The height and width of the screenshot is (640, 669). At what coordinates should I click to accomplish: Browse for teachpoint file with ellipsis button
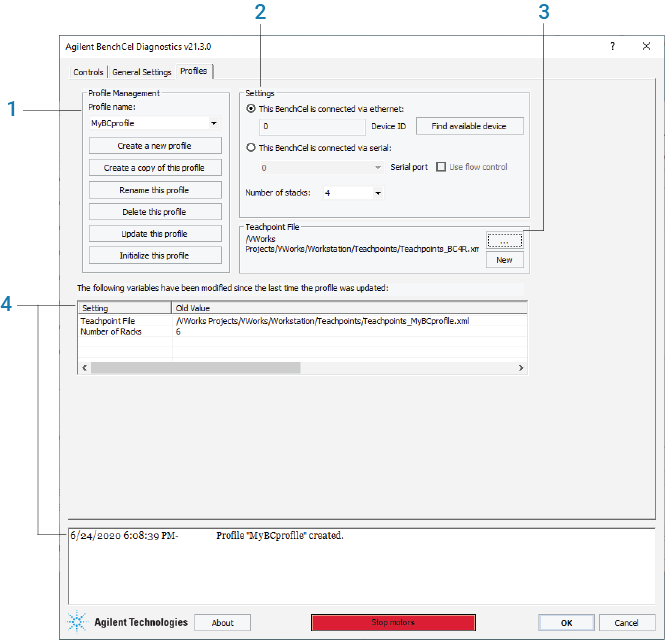point(505,240)
